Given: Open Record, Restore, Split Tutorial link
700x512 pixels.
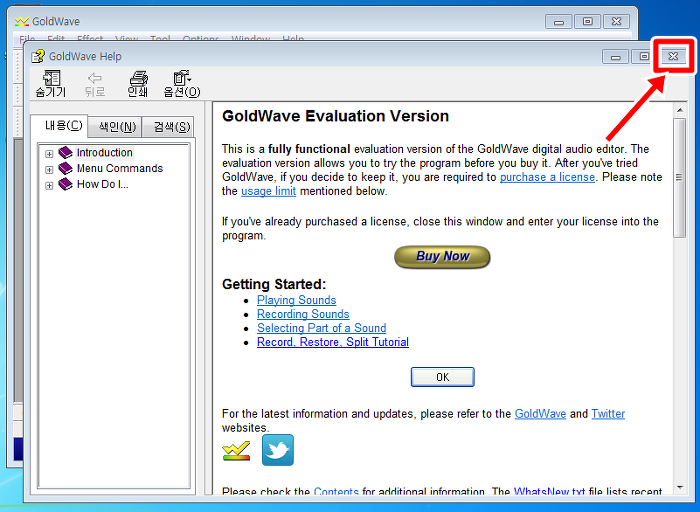Looking at the screenshot, I should pos(333,342).
